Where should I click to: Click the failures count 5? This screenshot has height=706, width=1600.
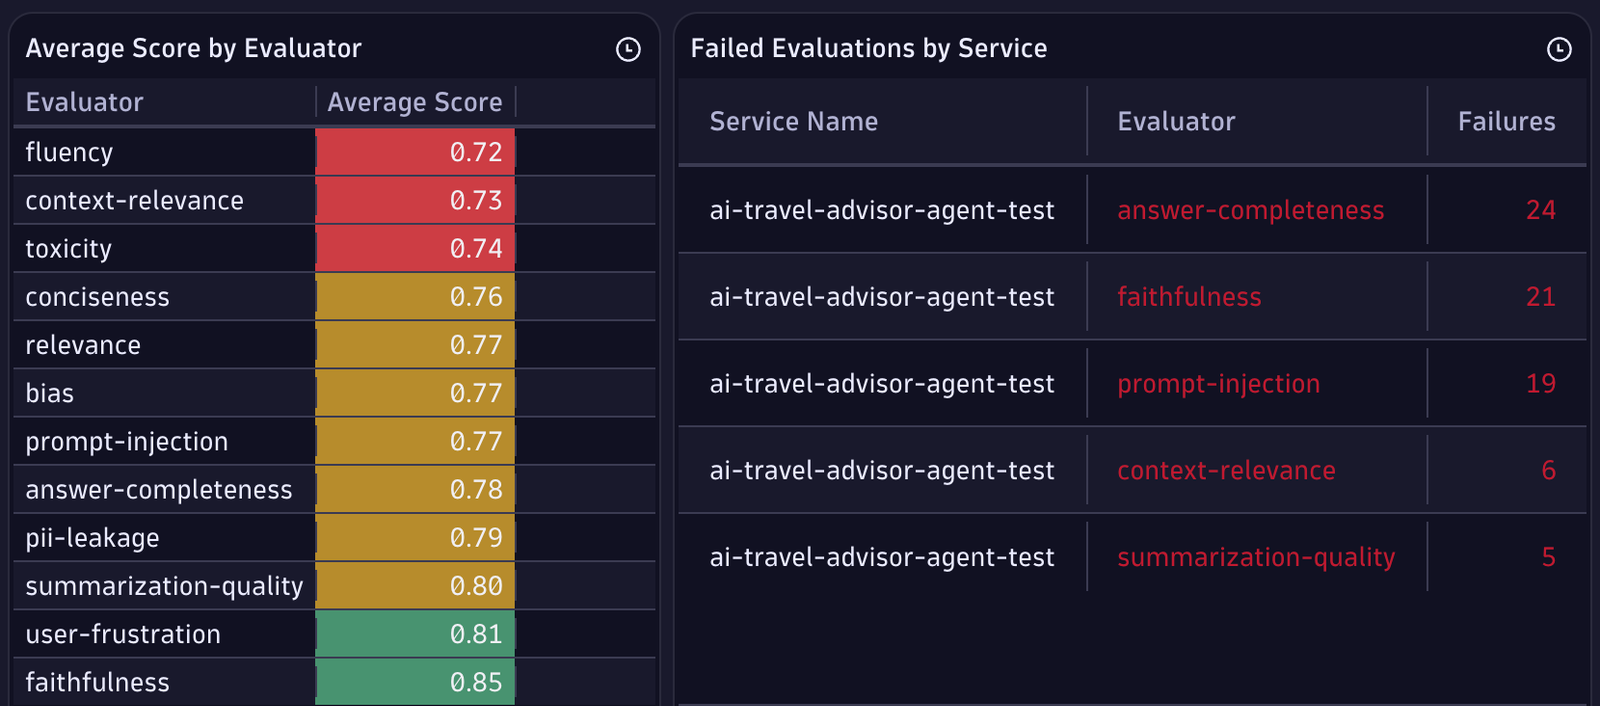point(1549,557)
